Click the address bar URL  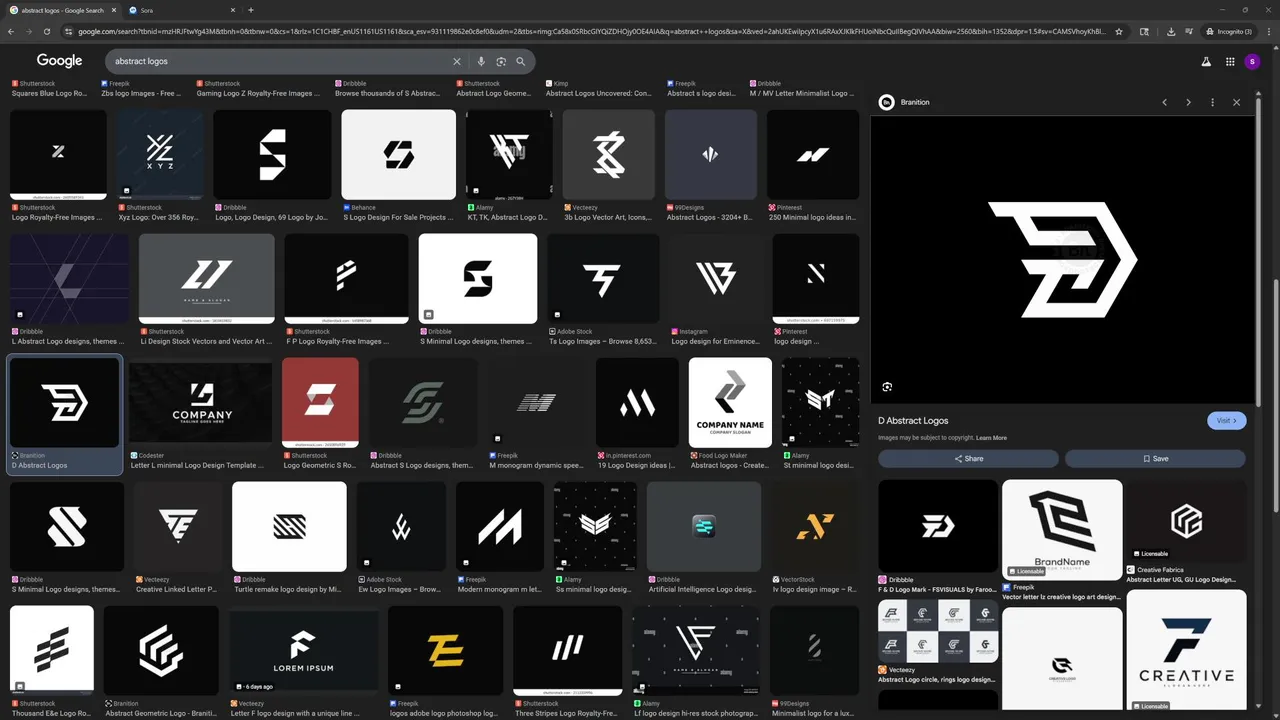coord(590,31)
